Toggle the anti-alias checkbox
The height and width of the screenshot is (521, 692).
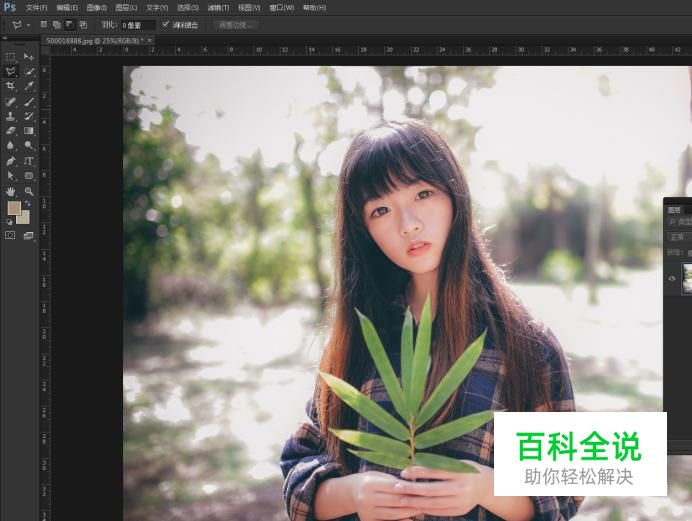click(x=165, y=24)
